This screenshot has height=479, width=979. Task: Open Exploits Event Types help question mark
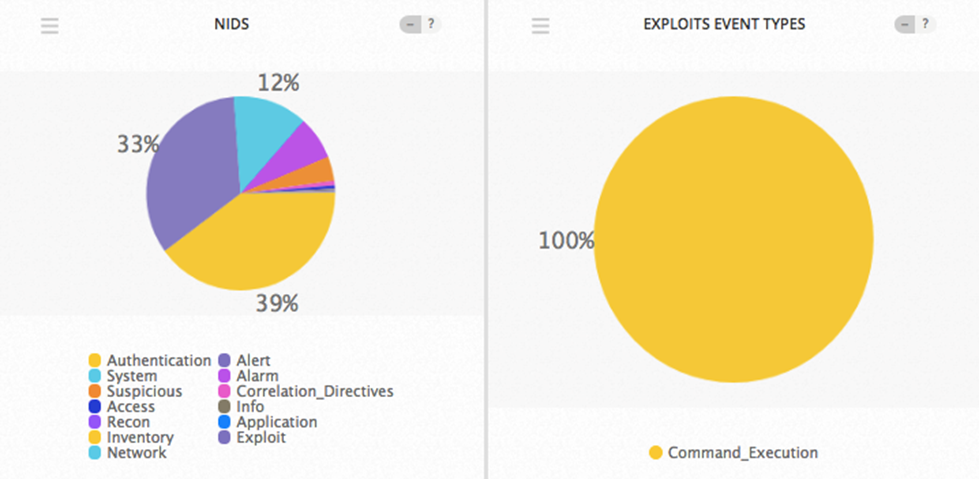[x=925, y=24]
